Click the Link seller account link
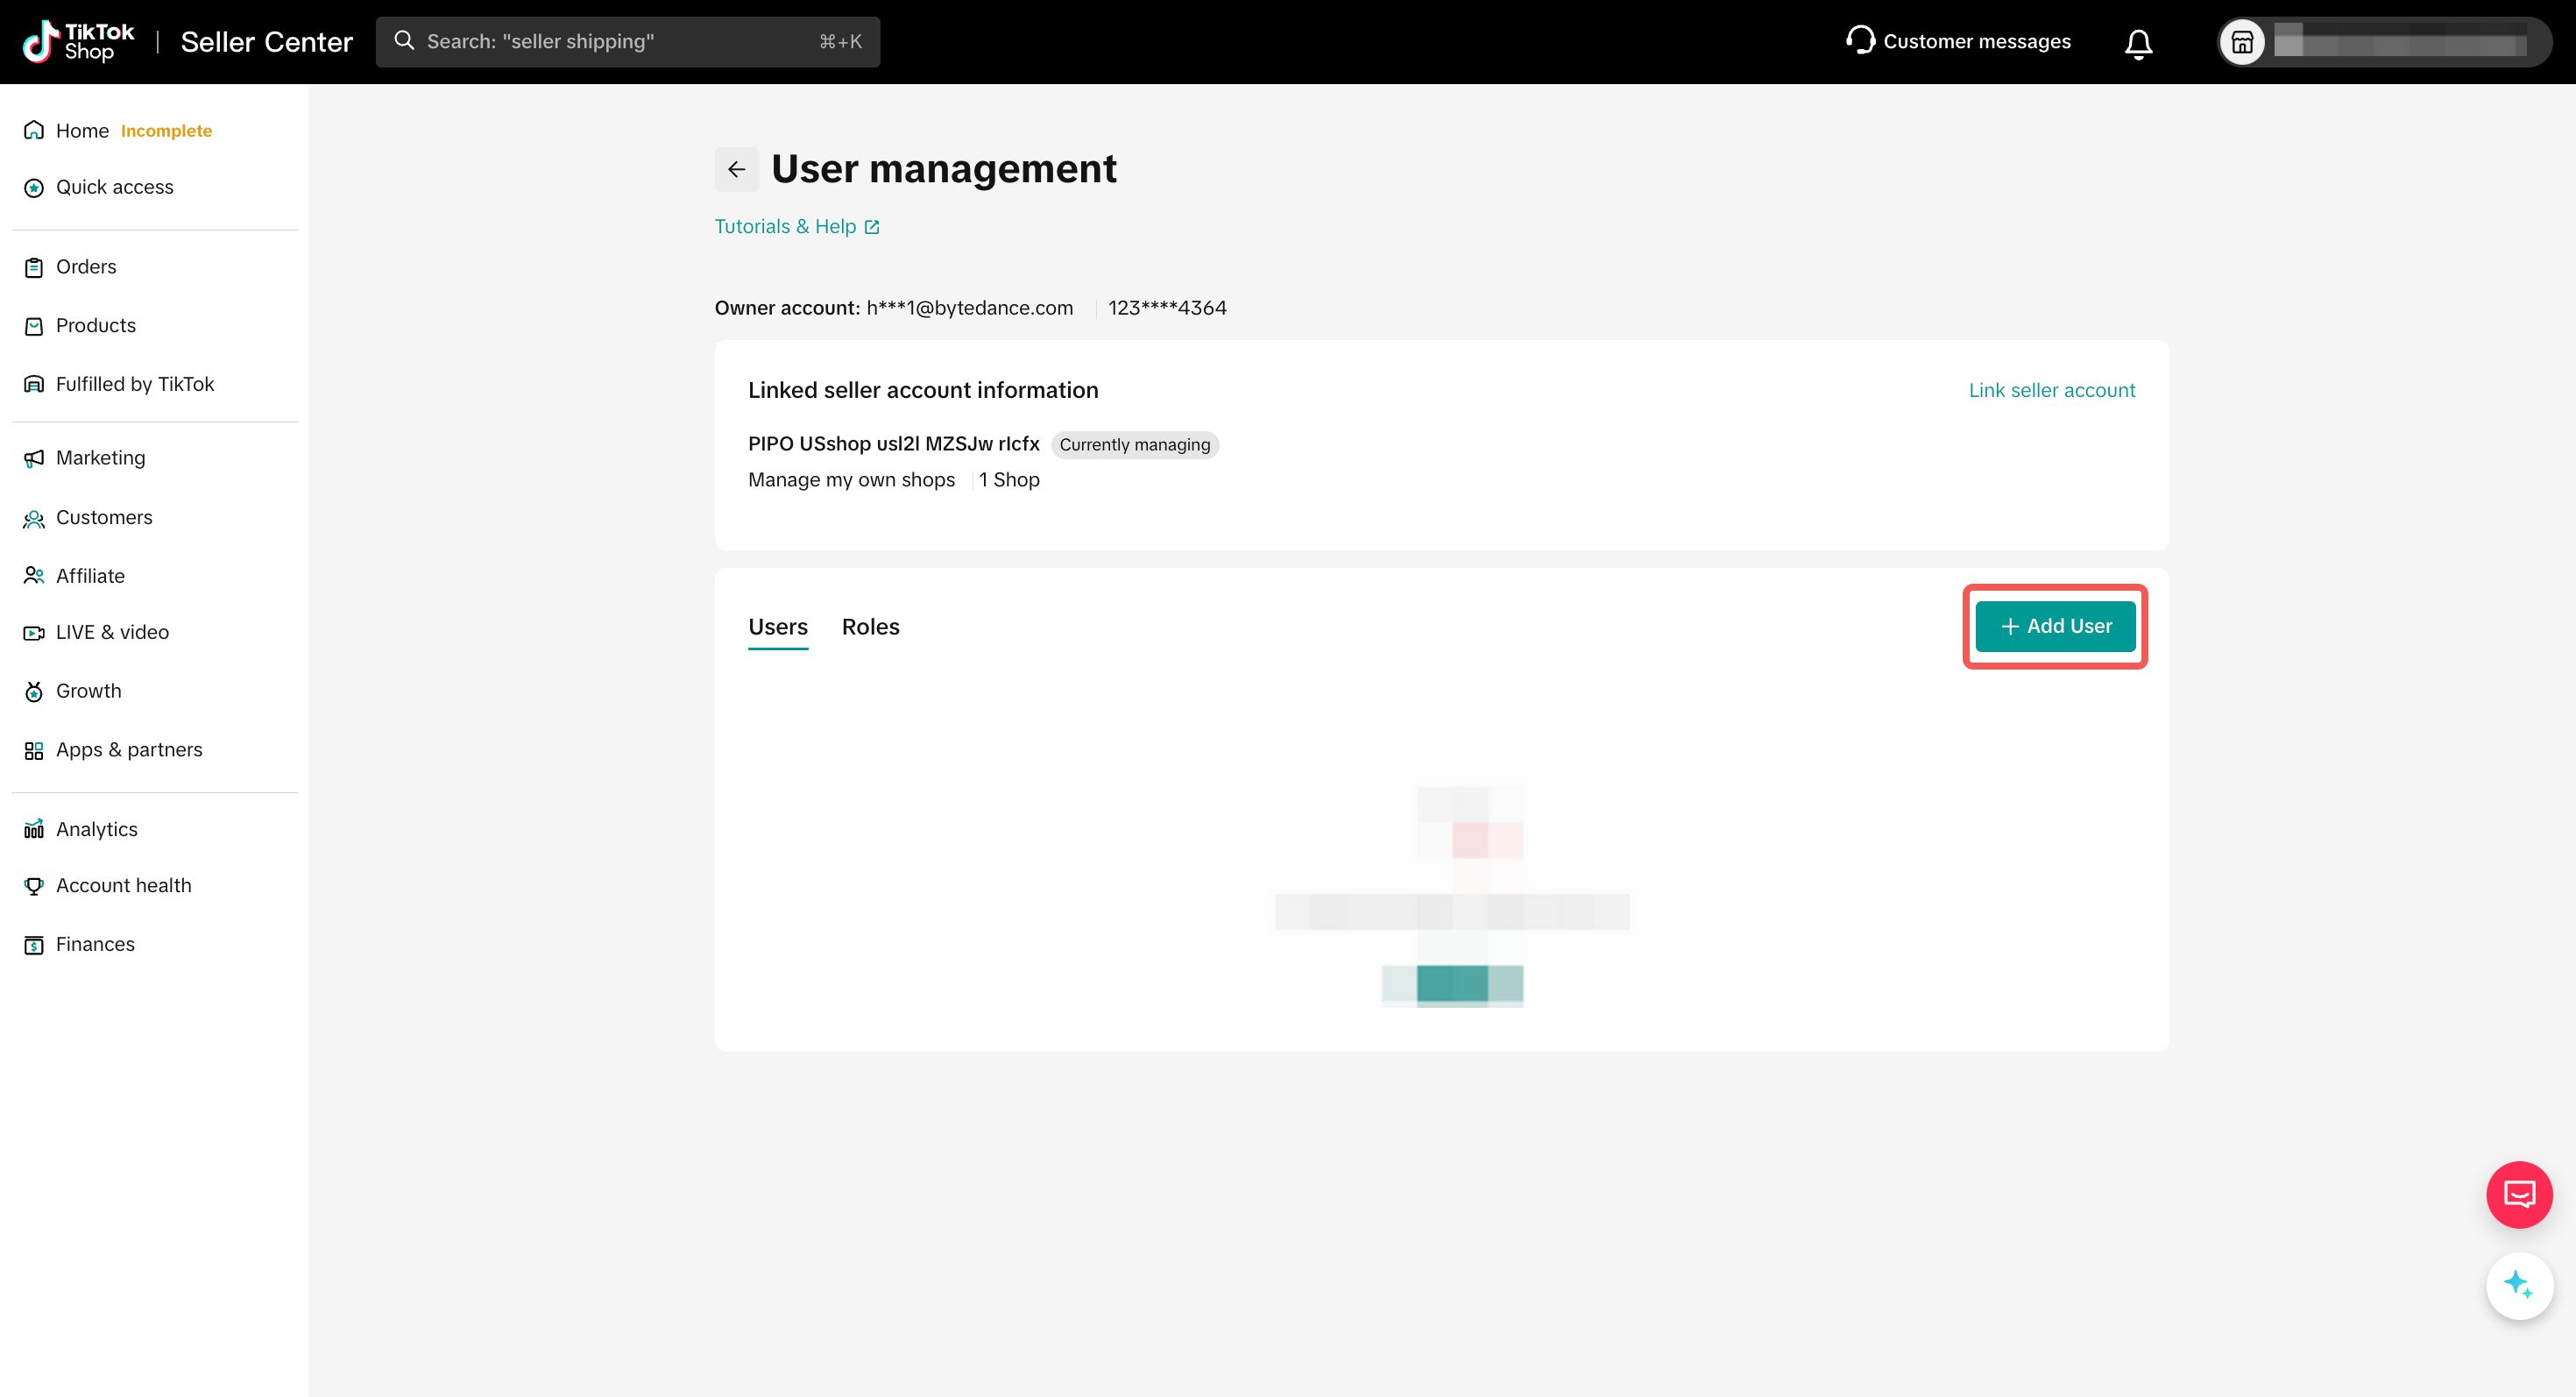 pos(2051,390)
